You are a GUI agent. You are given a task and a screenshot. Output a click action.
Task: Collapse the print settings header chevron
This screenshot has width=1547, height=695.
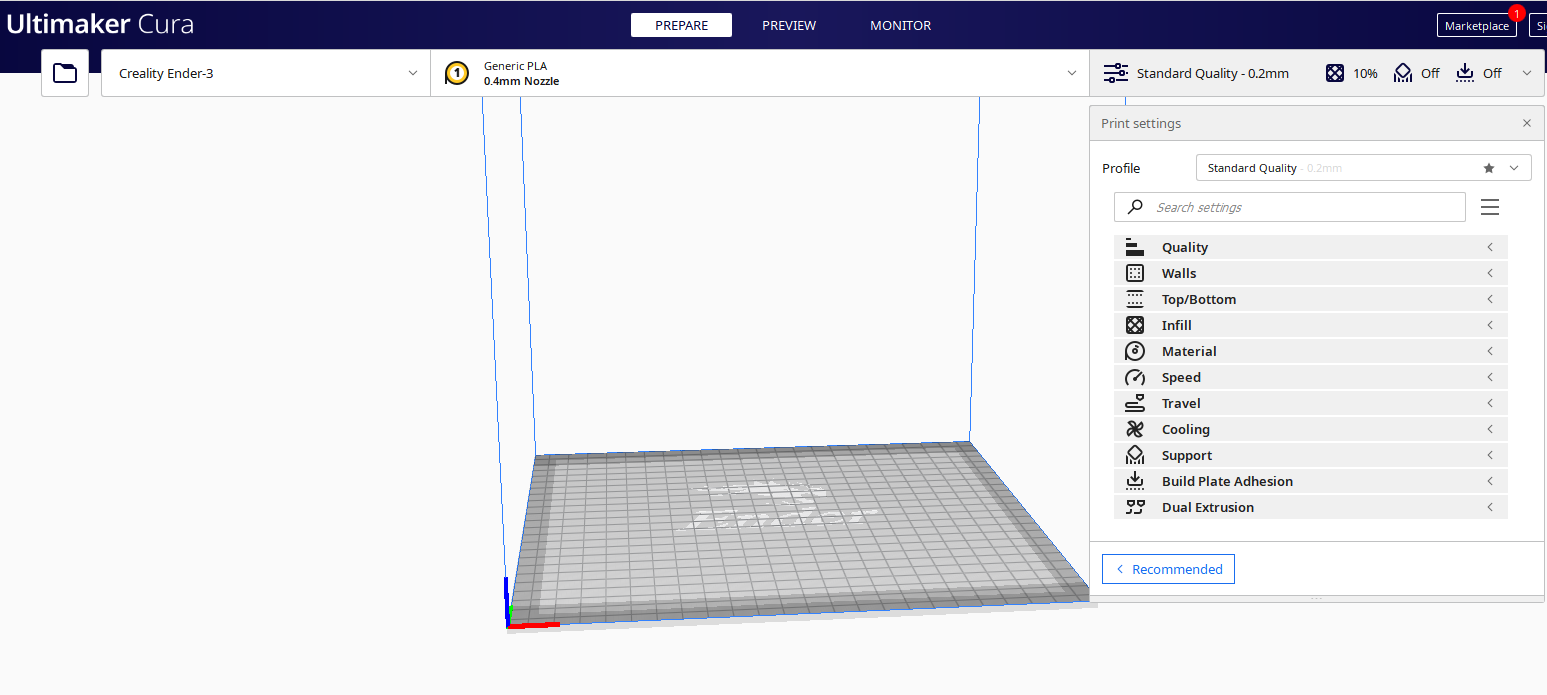coord(1527,73)
